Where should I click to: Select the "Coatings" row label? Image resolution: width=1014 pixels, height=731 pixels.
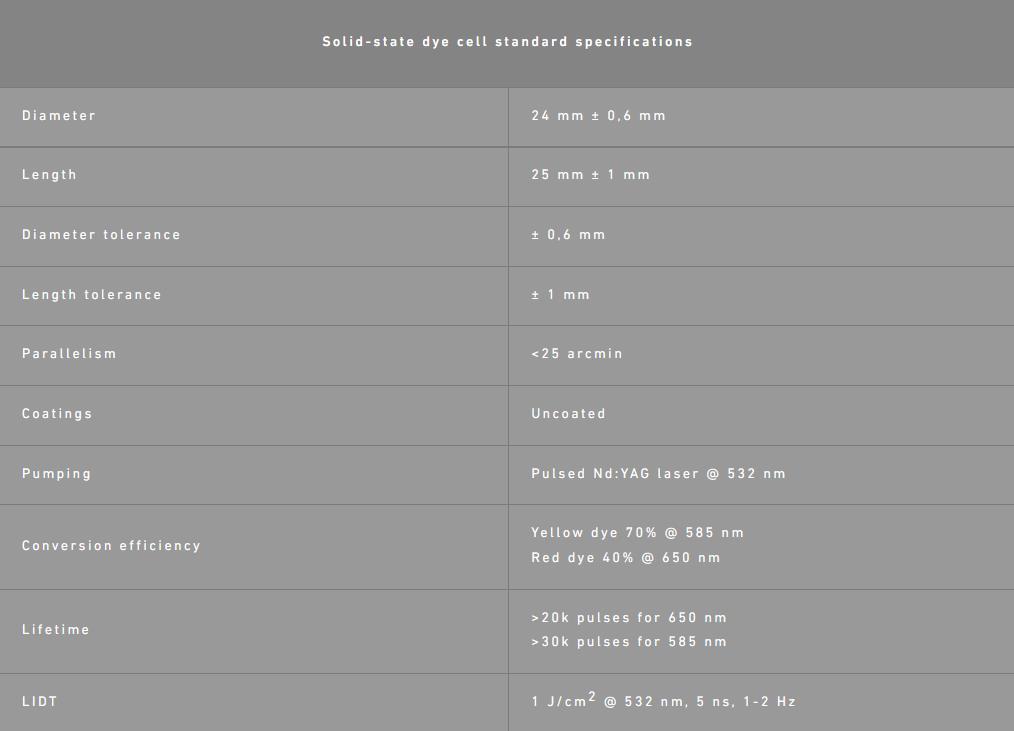(57, 414)
